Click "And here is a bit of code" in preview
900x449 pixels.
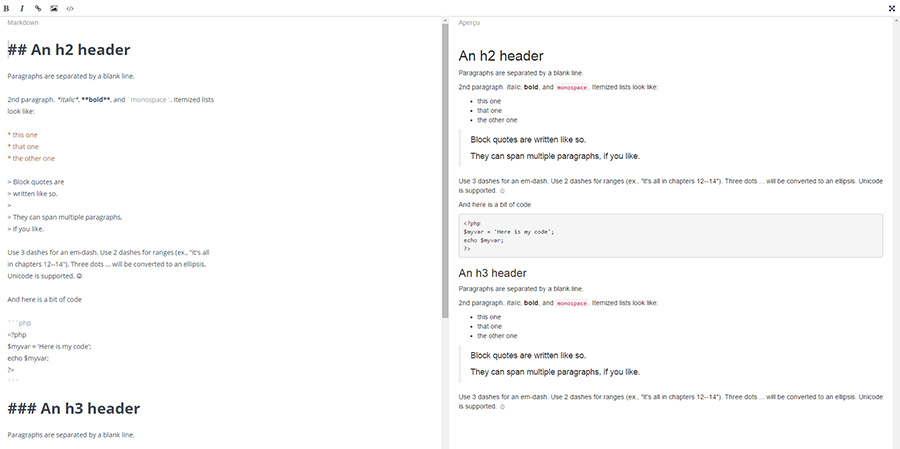495,204
